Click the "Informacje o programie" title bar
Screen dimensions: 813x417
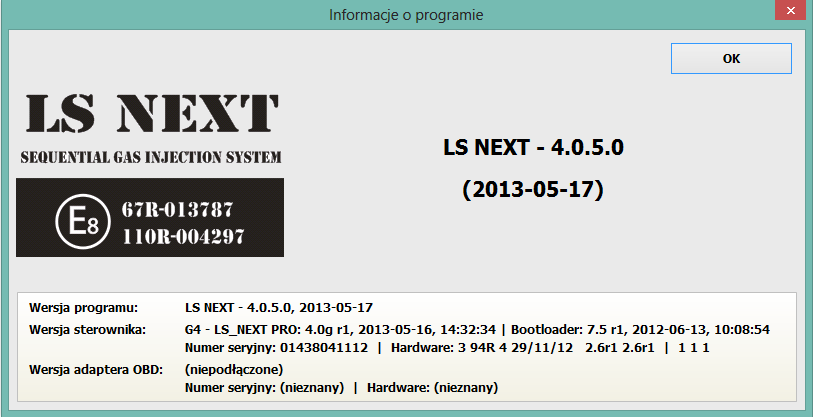pos(406,15)
